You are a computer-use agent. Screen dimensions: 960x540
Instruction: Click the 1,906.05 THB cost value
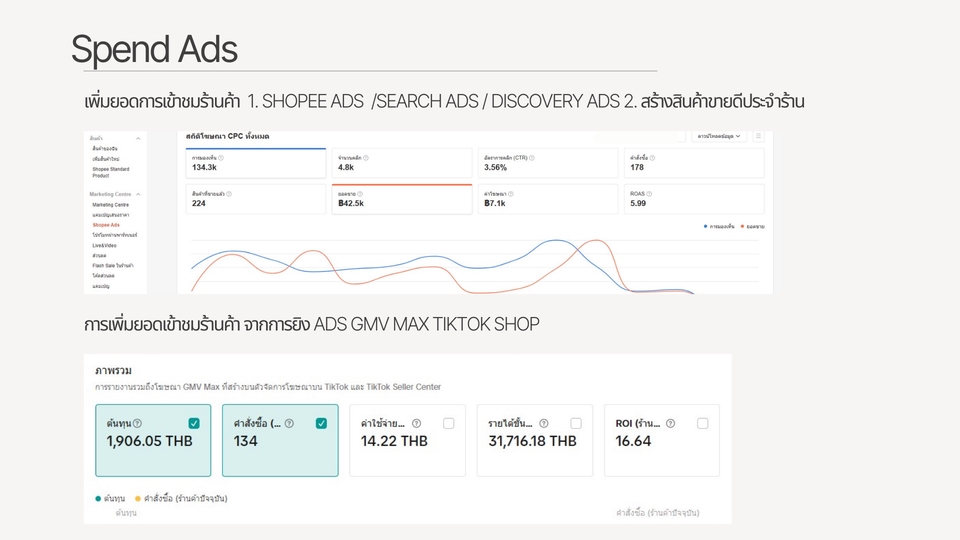[149, 441]
